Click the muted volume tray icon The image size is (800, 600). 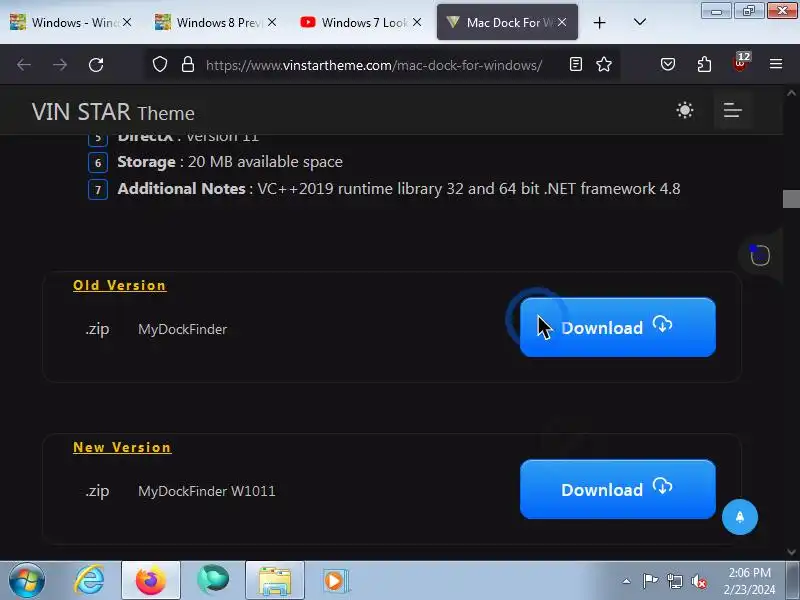pos(698,581)
